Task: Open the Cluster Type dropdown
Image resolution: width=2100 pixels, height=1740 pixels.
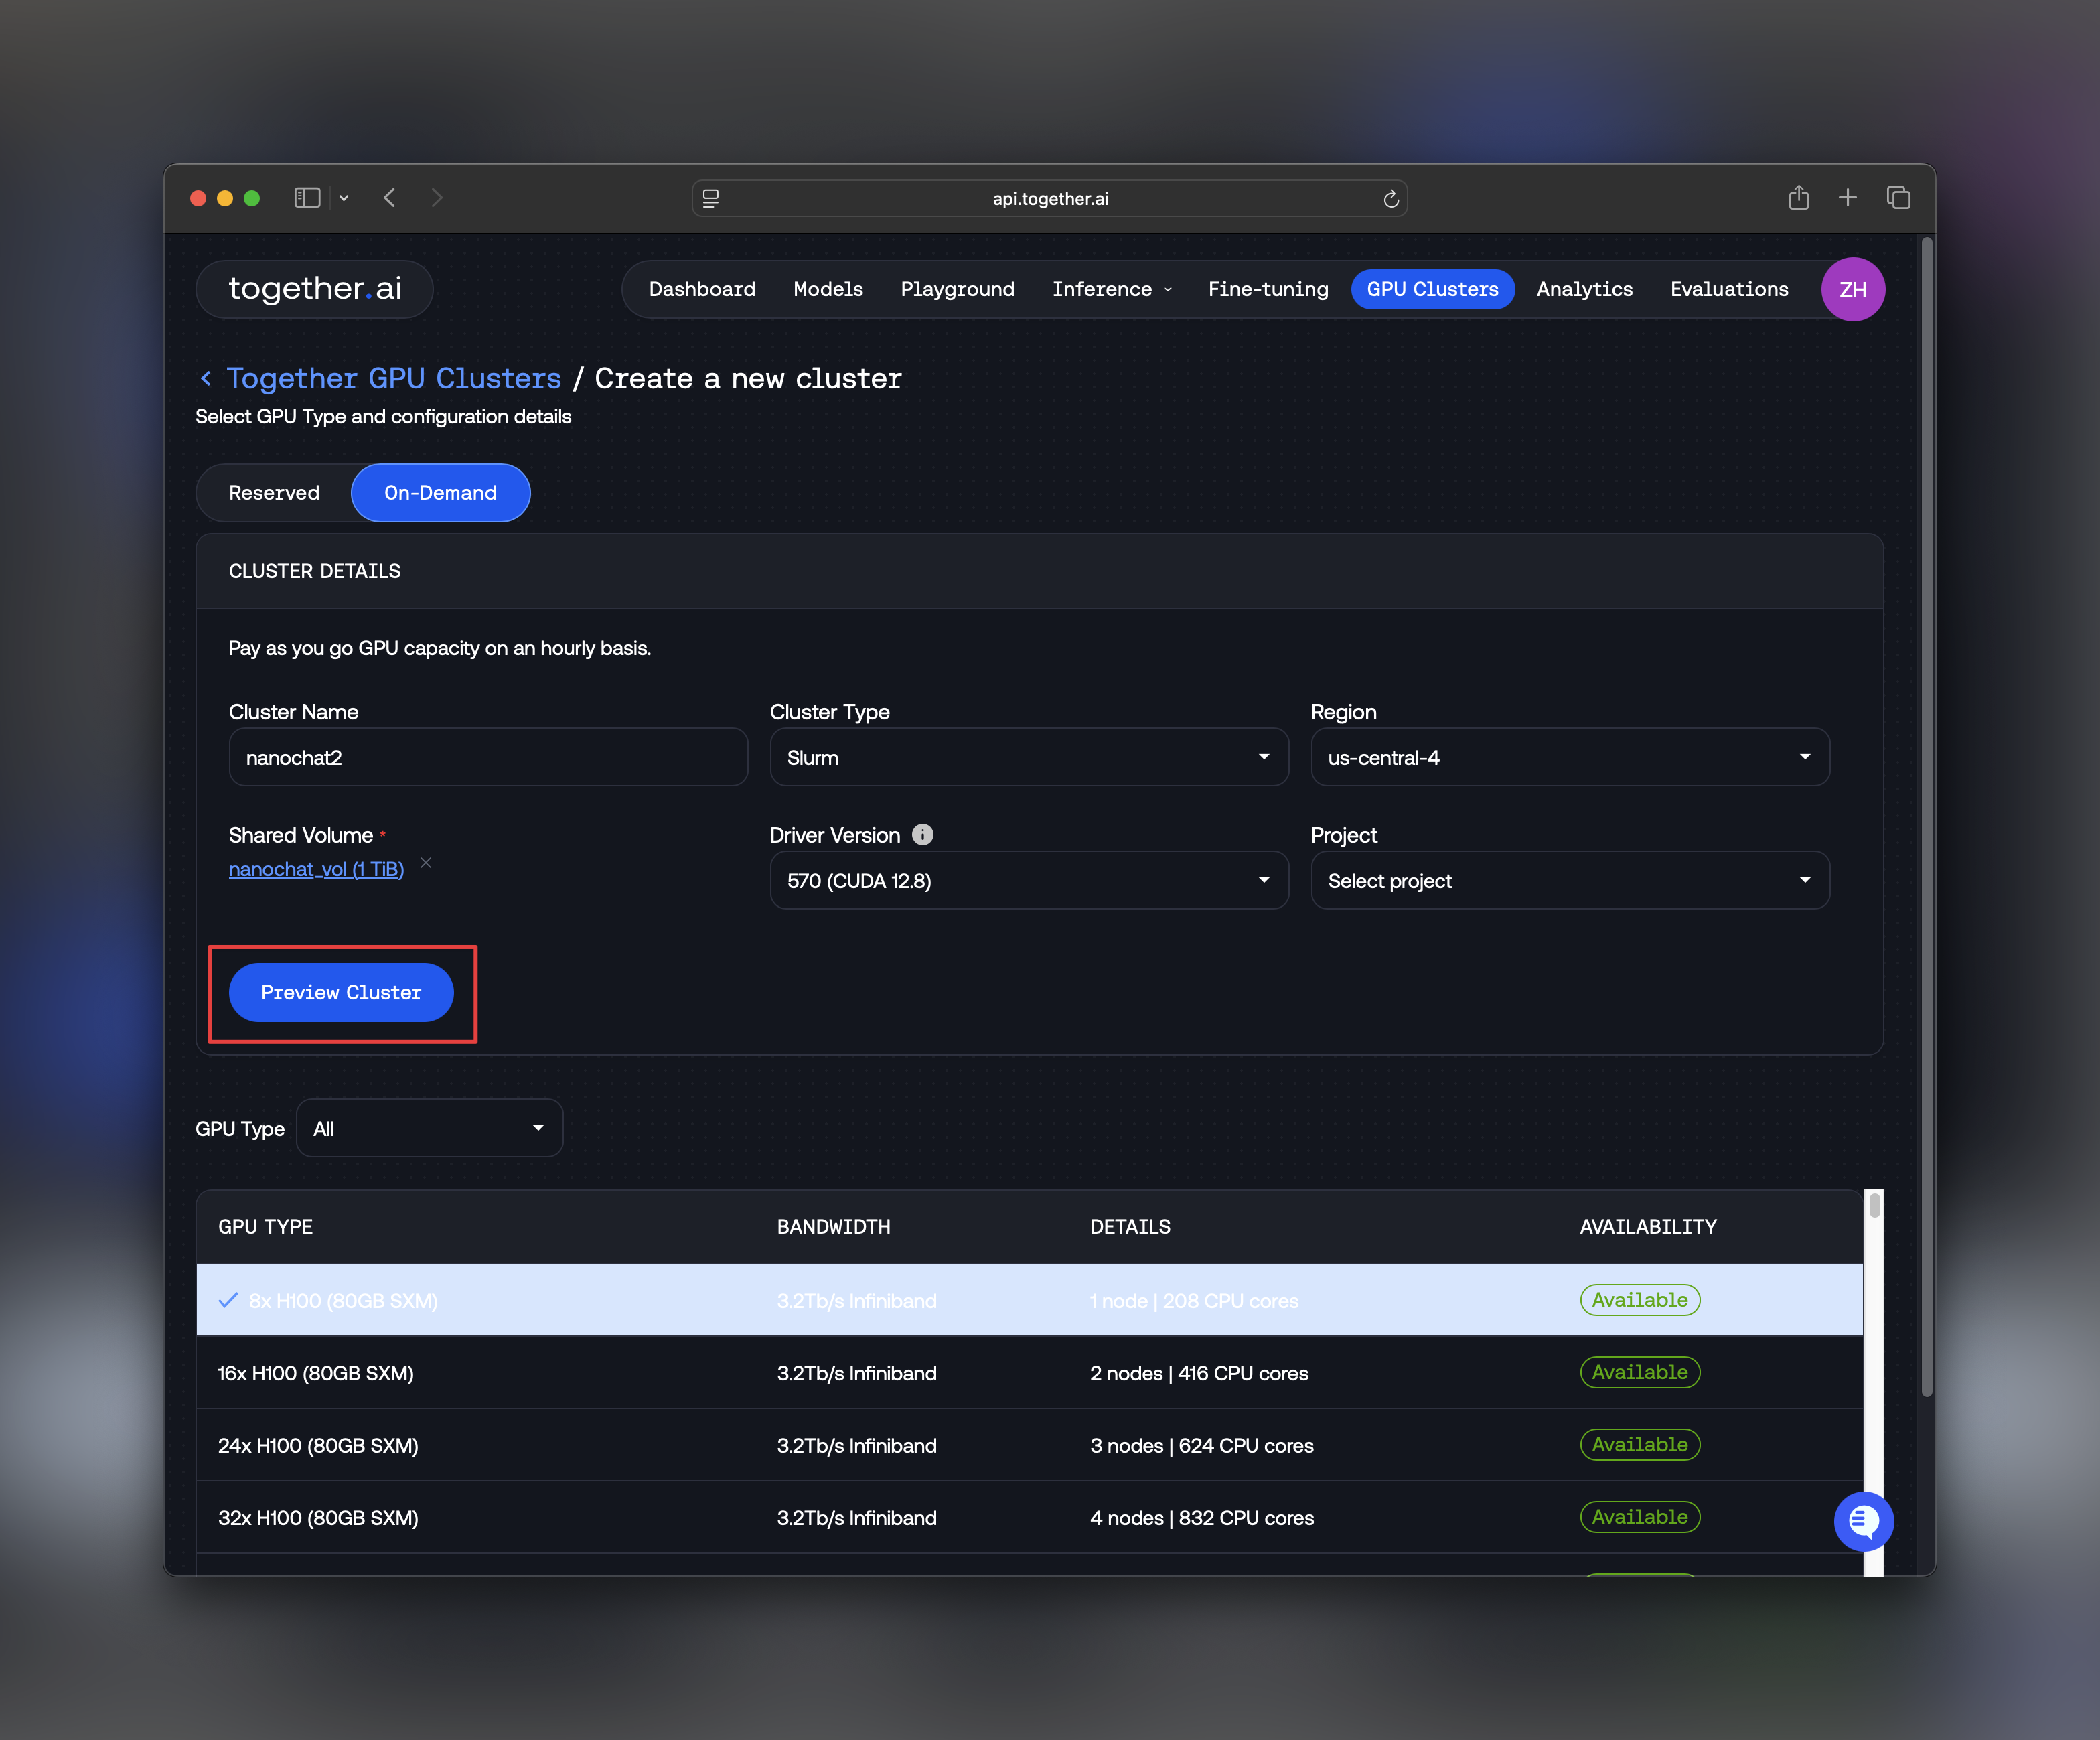Action: (x=1028, y=757)
